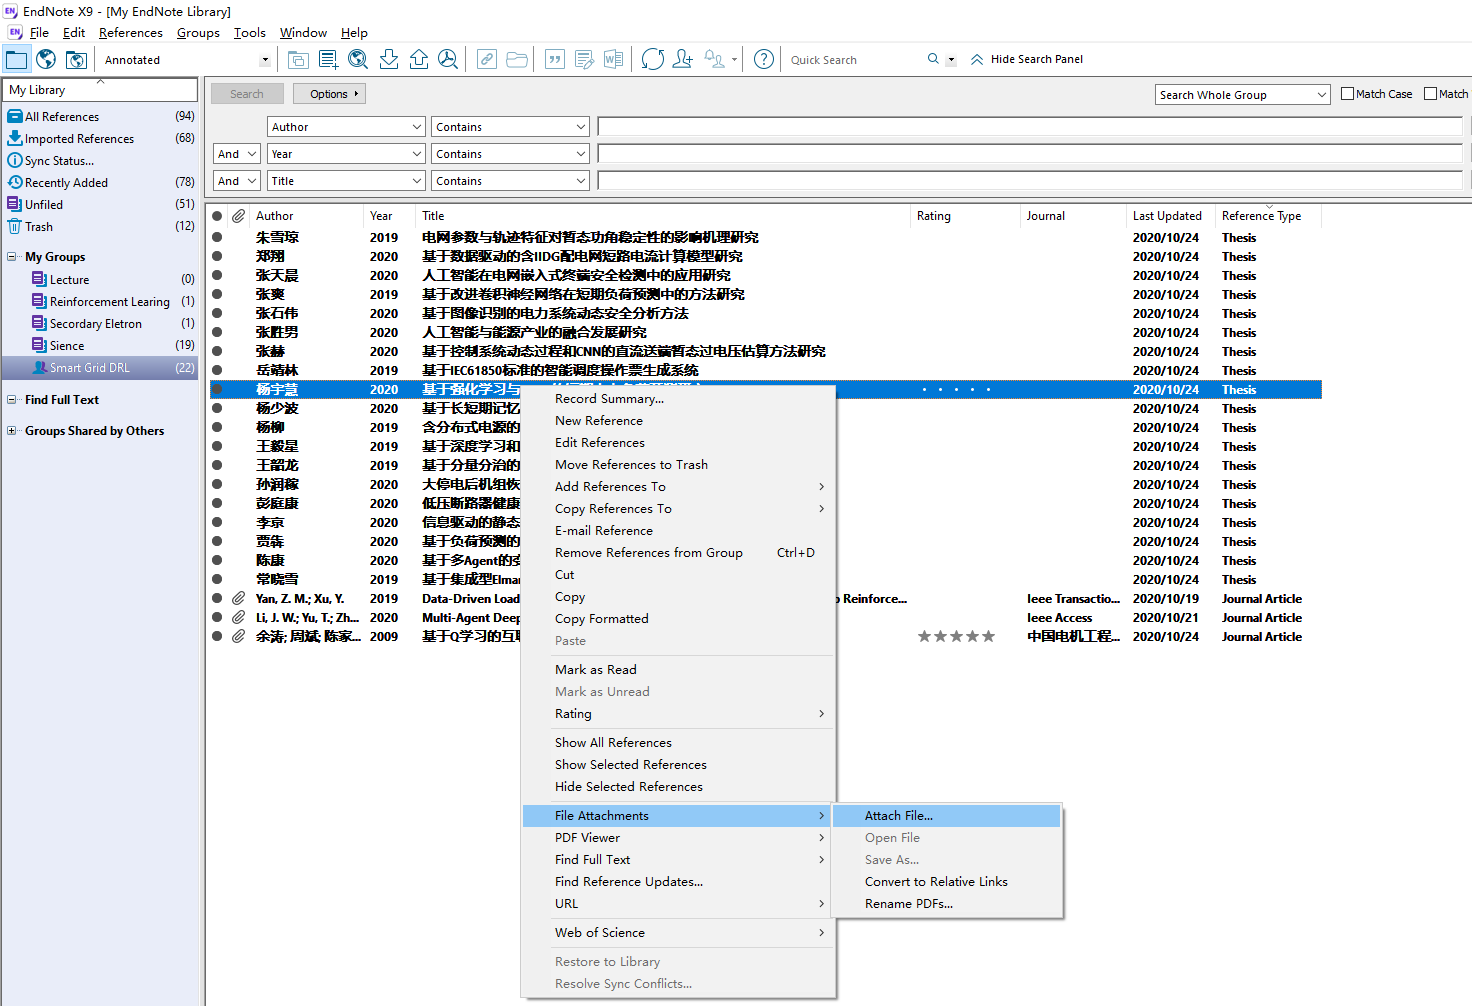Open Help question-mark toolbar icon
Image resolution: width=1472 pixels, height=1006 pixels.
pyautogui.click(x=764, y=59)
